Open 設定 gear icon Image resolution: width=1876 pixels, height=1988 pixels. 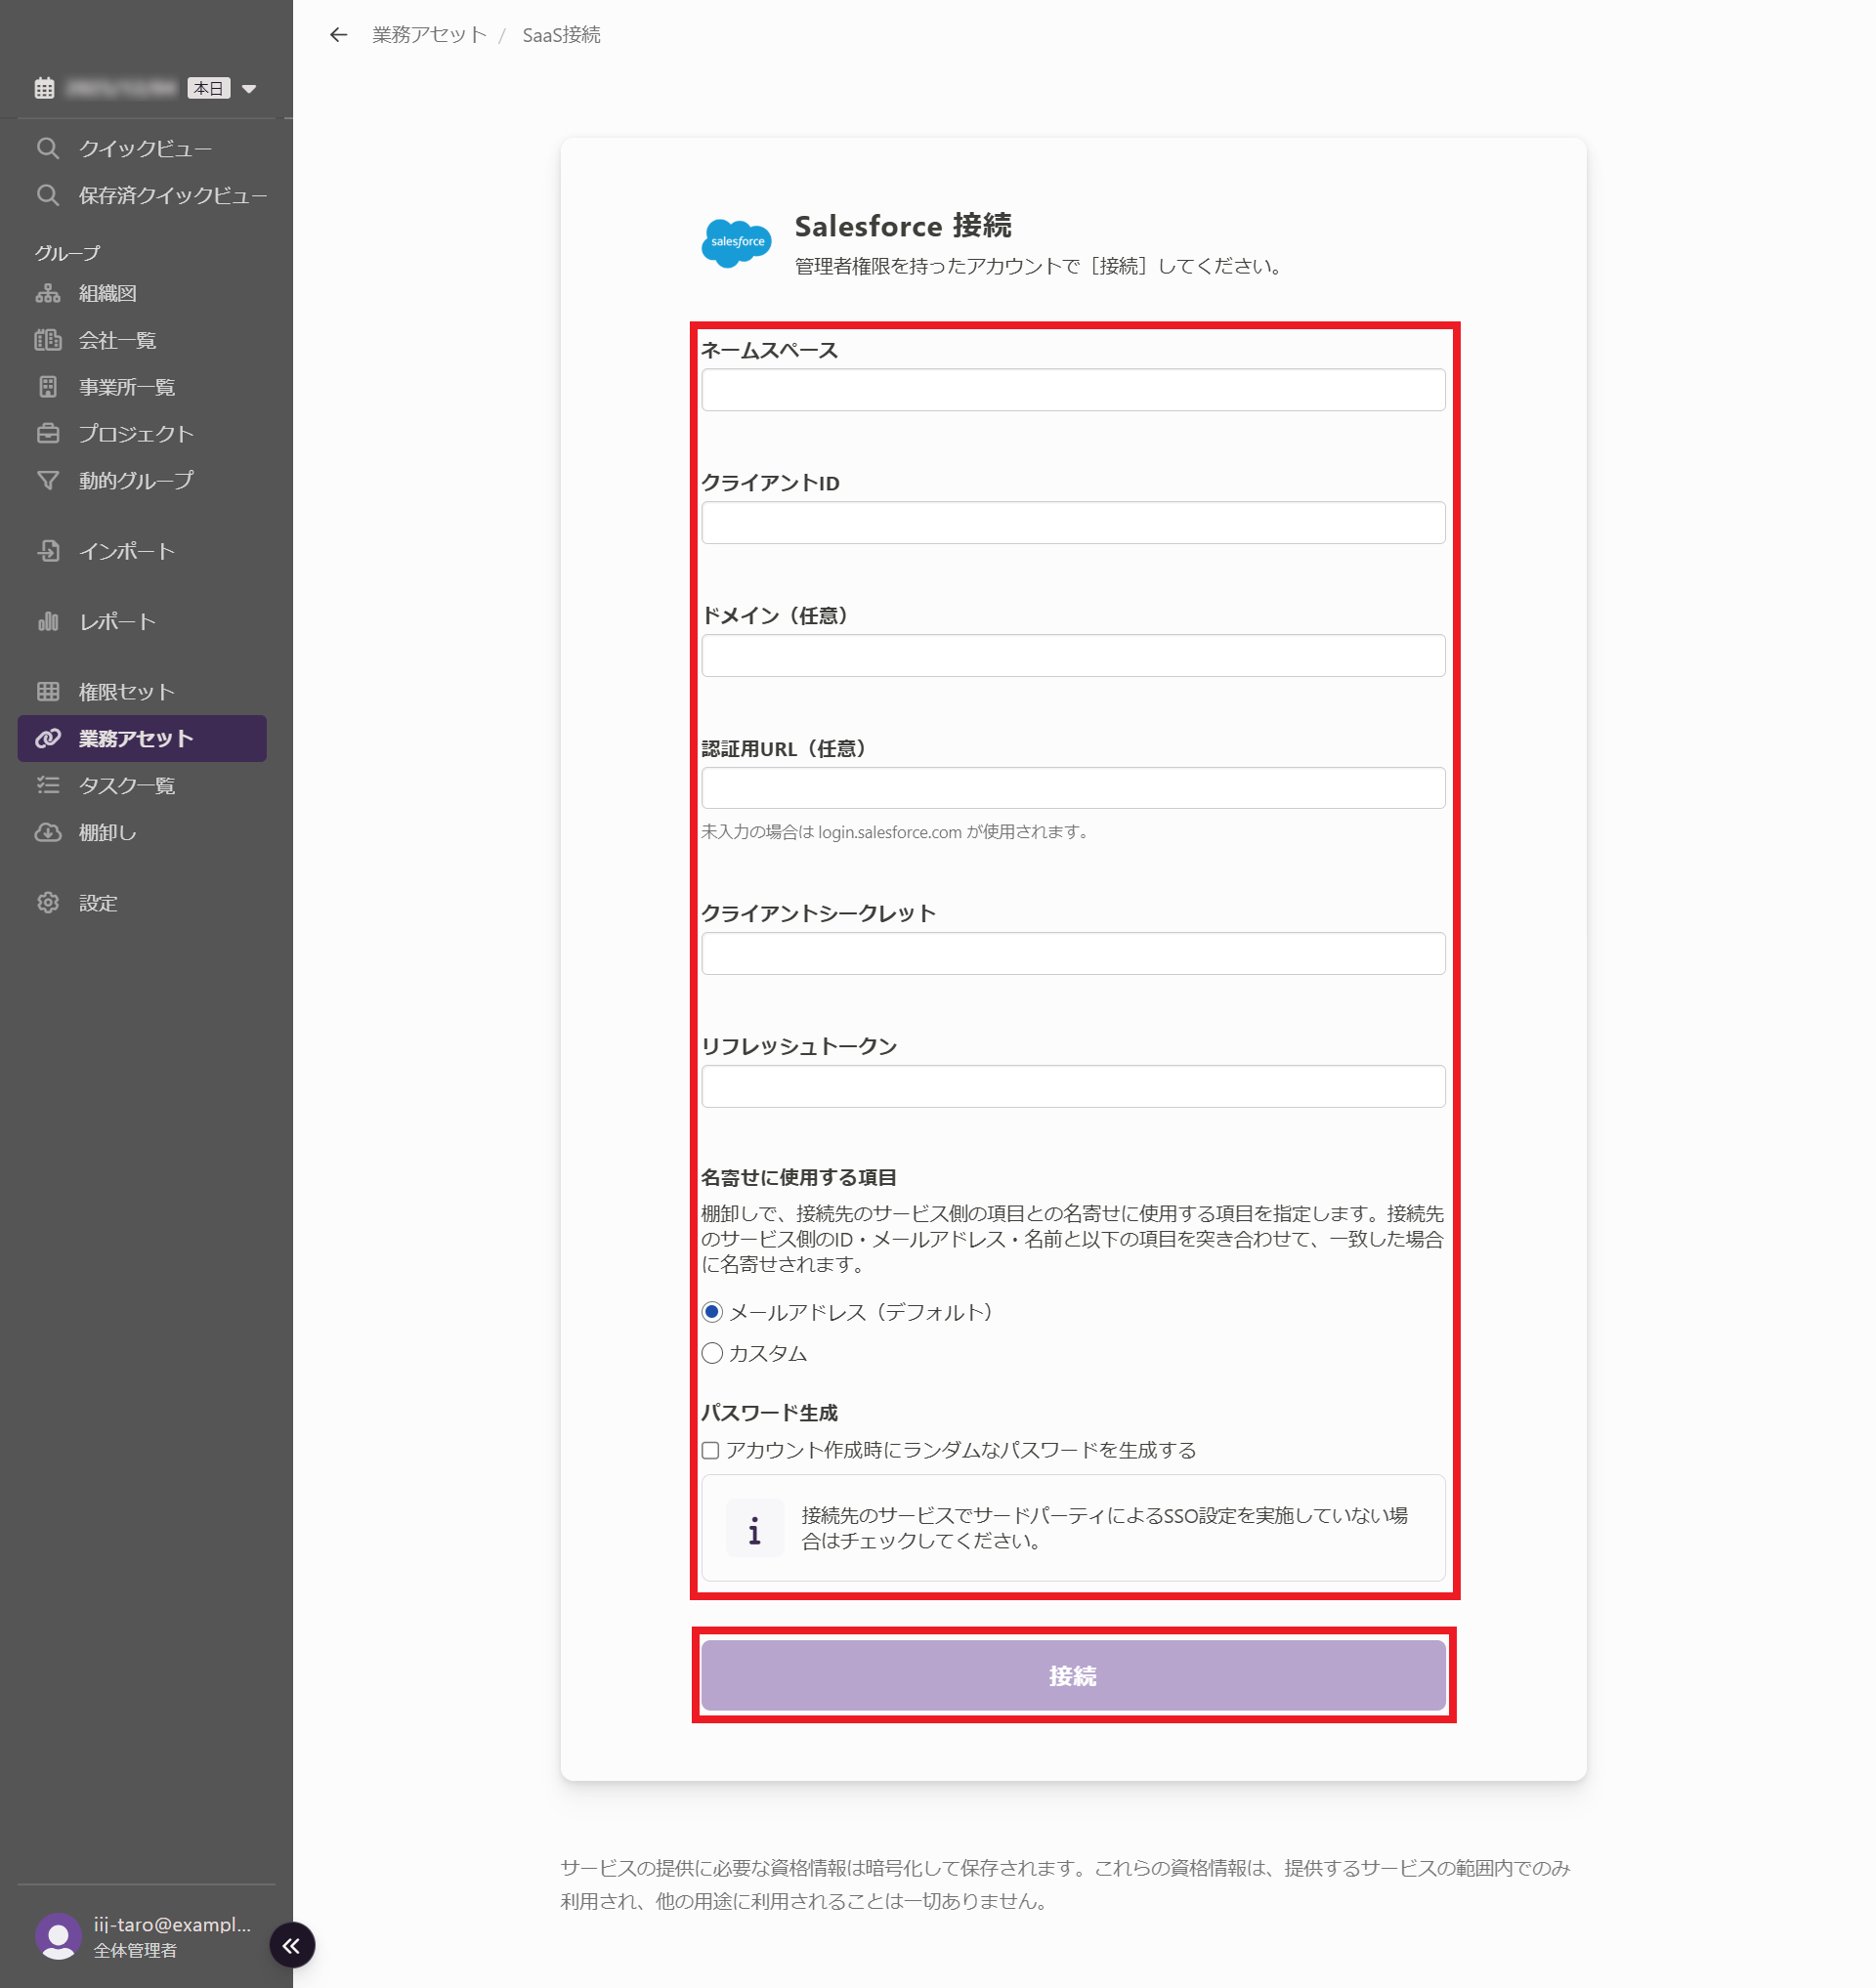(48, 902)
